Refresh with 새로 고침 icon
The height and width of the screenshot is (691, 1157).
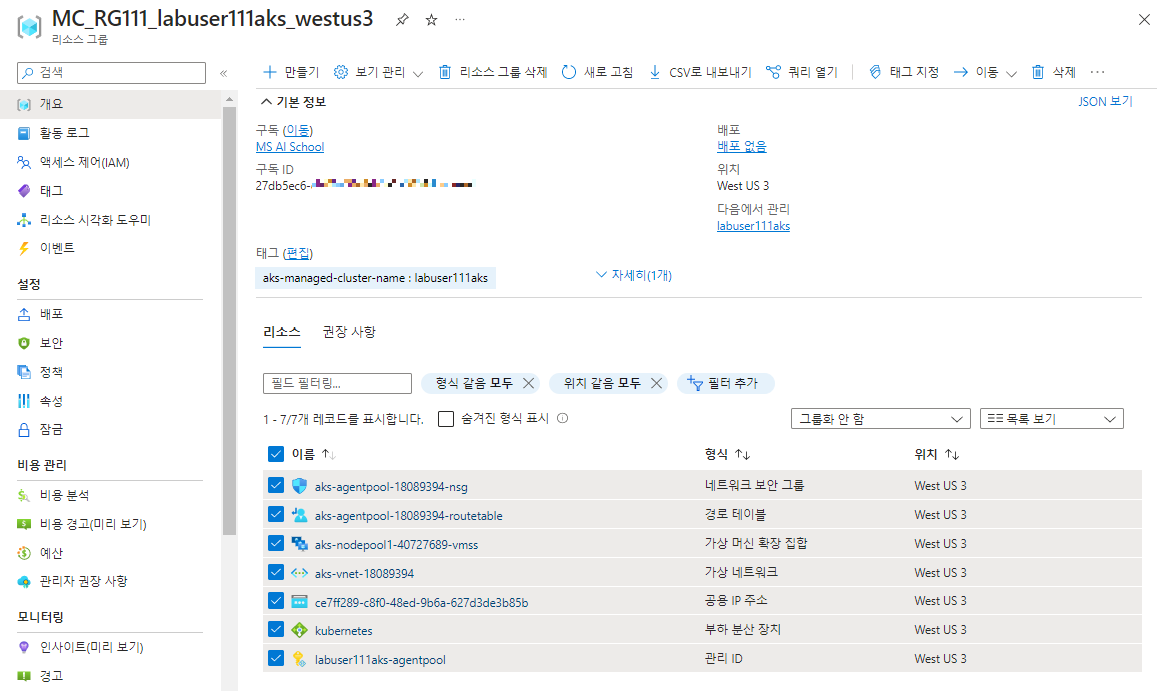coord(569,72)
